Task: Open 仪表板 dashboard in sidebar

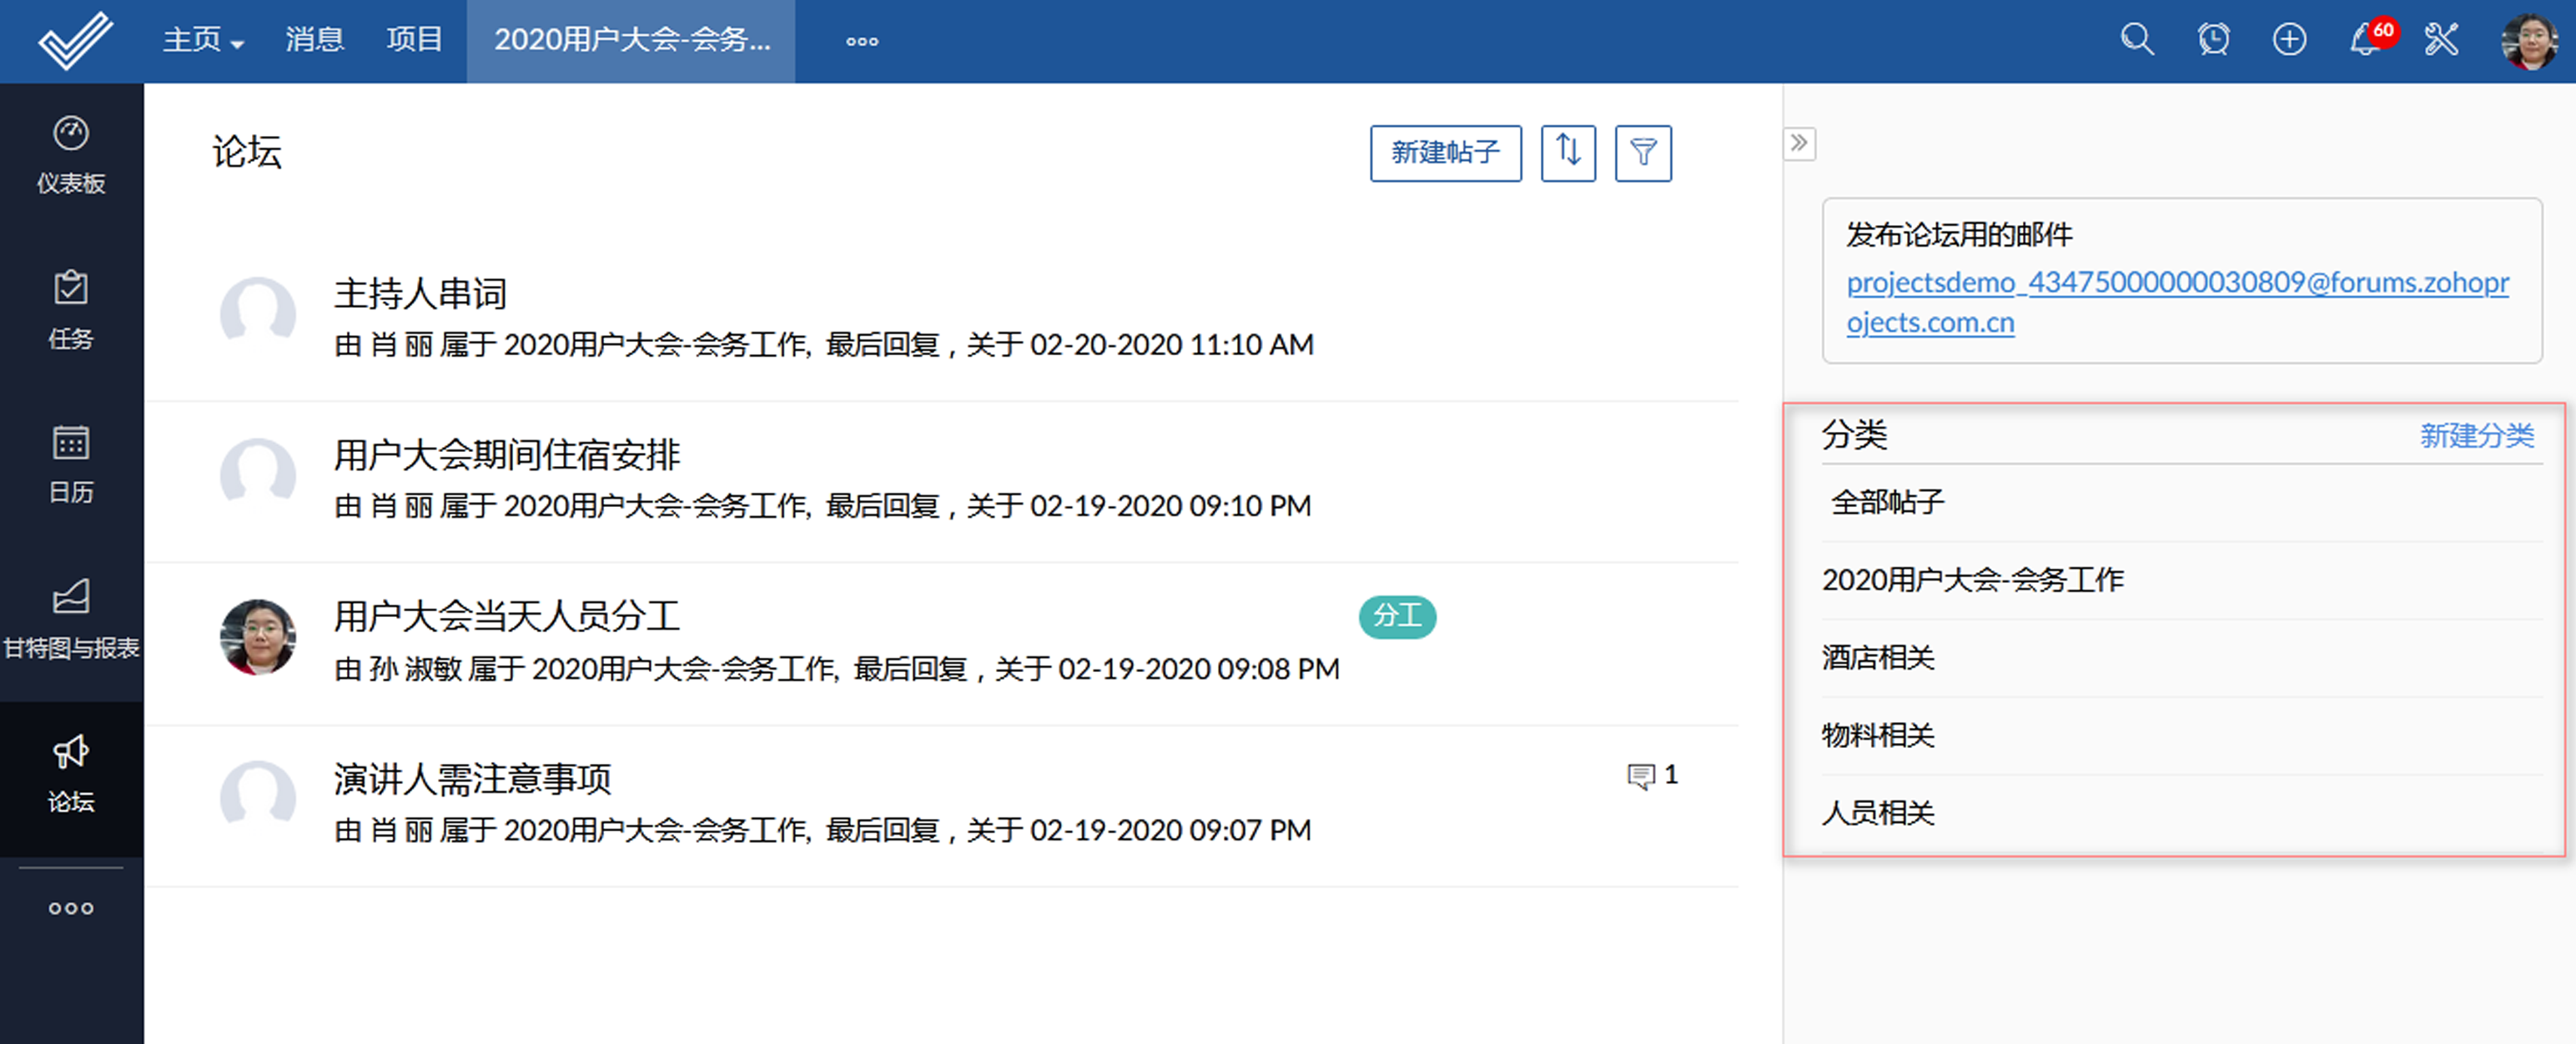Action: [x=71, y=155]
